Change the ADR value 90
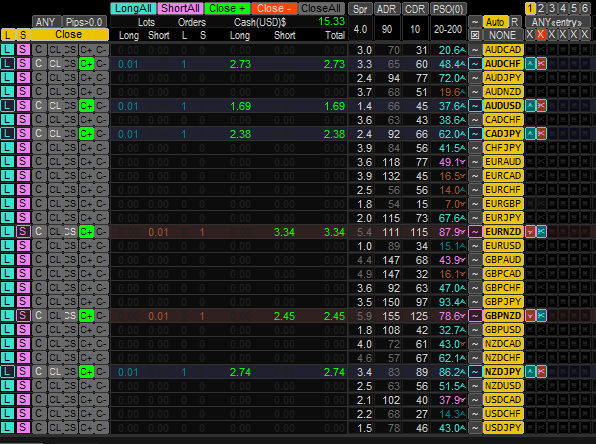The height and width of the screenshot is (444, 596). point(387,29)
